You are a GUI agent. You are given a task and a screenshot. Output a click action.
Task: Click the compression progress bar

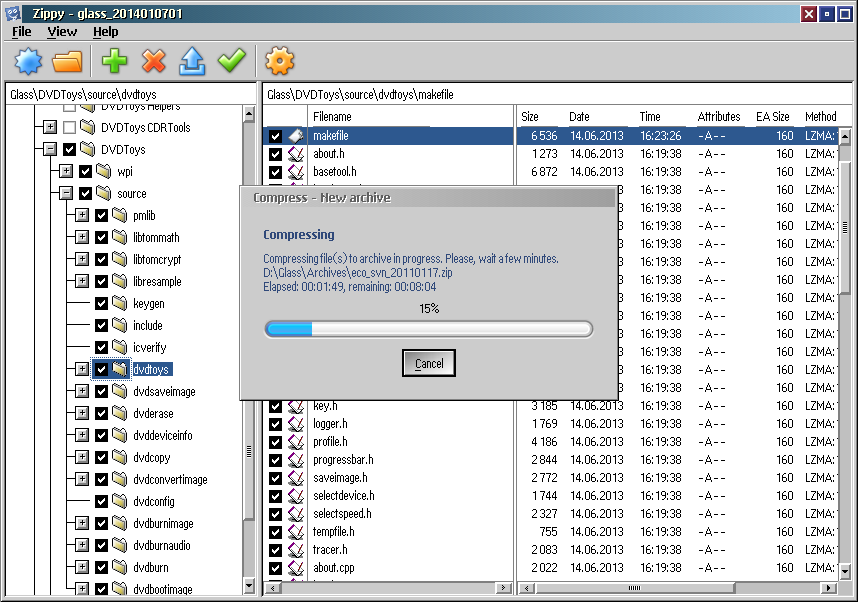[428, 329]
